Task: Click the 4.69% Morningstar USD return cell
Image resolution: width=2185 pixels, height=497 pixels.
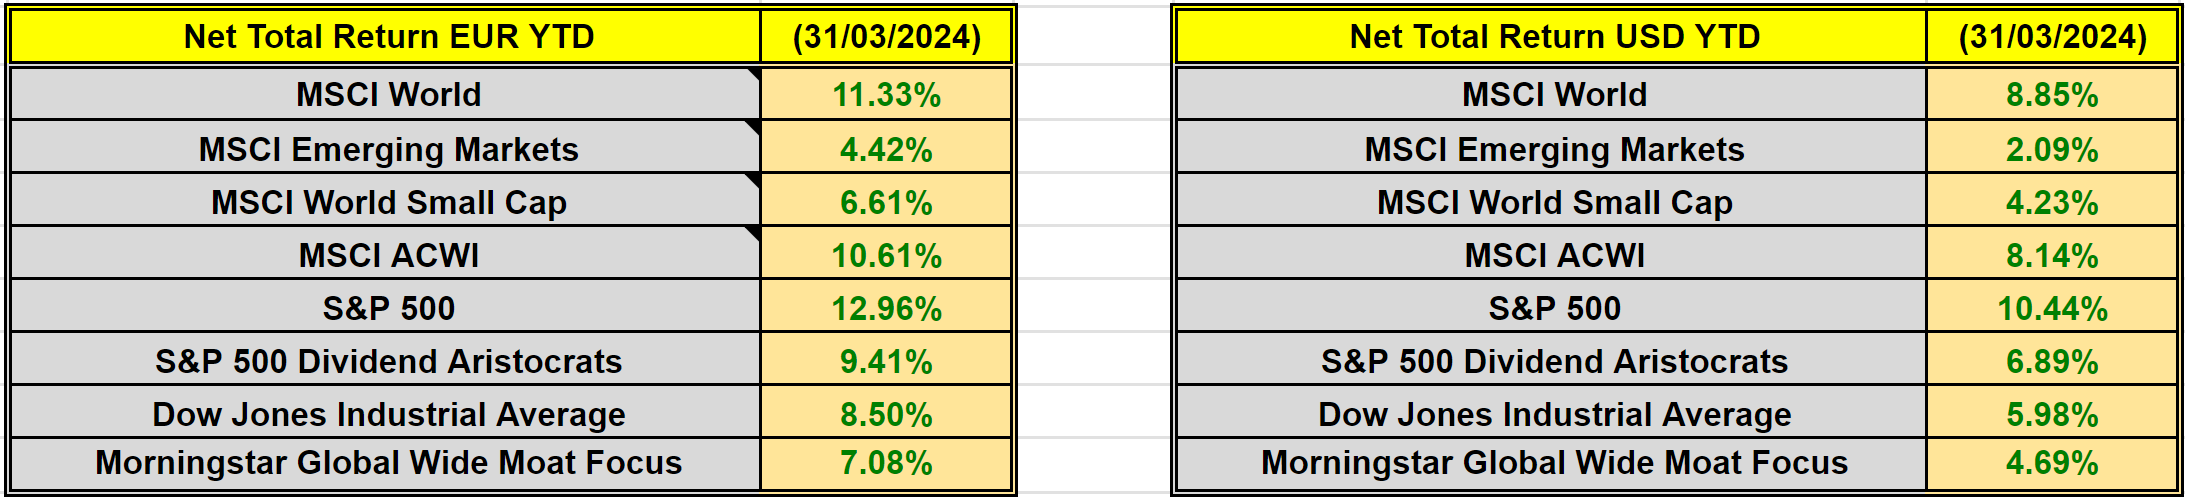Action: click(x=2052, y=463)
